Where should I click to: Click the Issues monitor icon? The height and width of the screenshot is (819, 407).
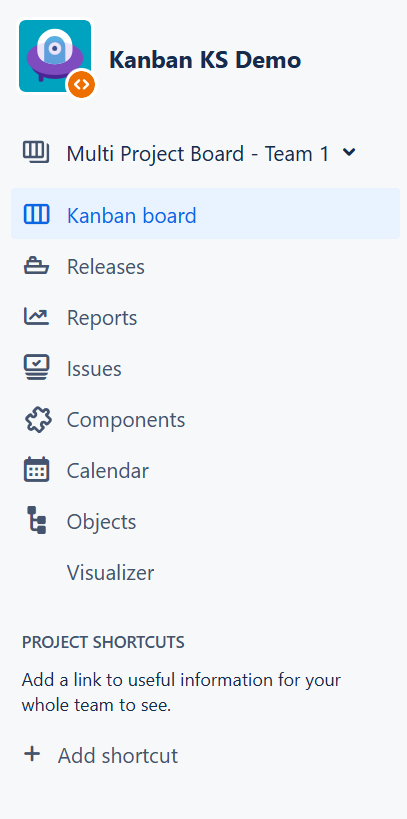click(37, 368)
